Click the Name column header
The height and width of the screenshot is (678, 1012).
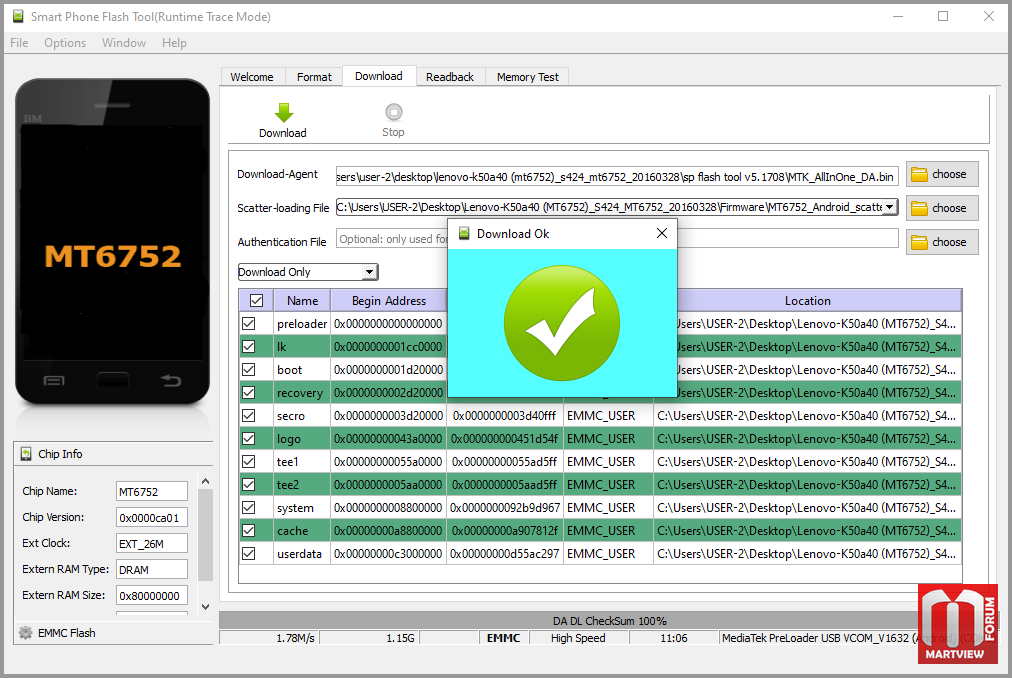tap(302, 301)
